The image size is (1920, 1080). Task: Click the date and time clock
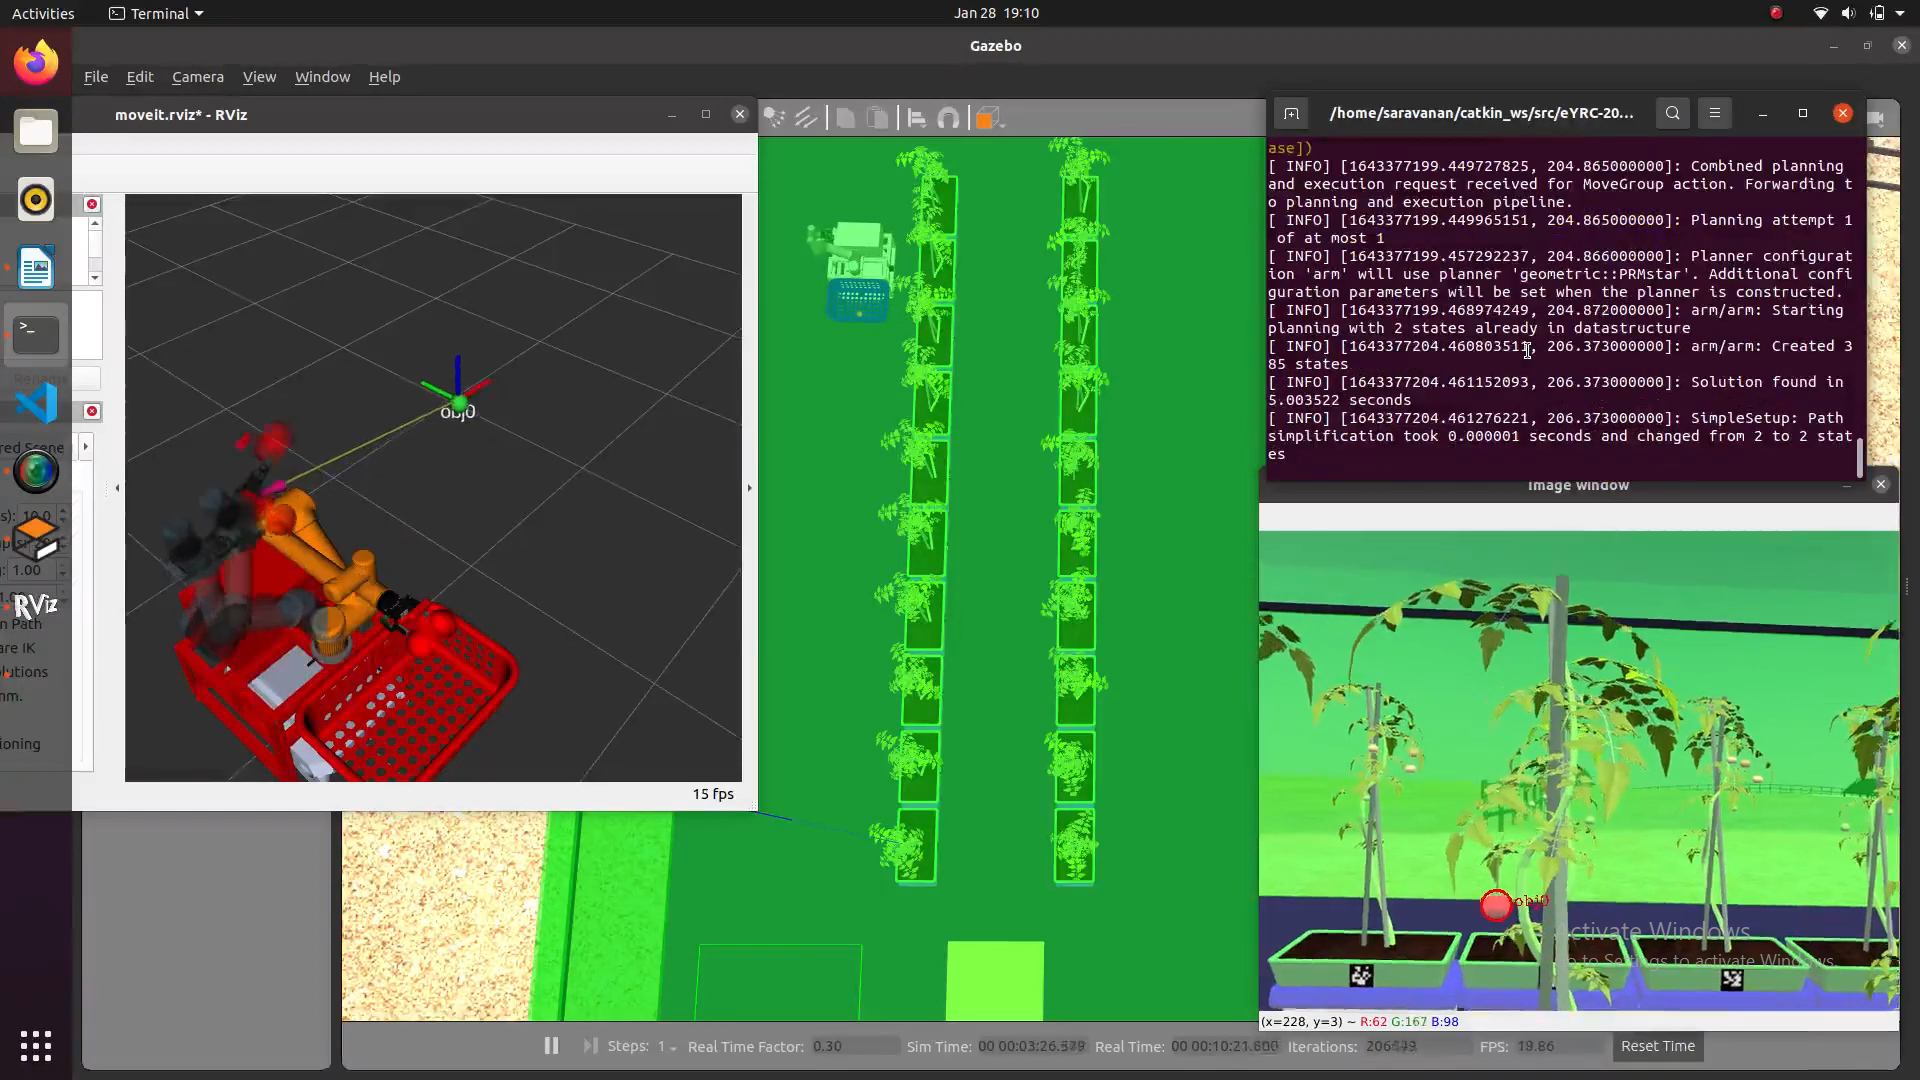pyautogui.click(x=996, y=13)
